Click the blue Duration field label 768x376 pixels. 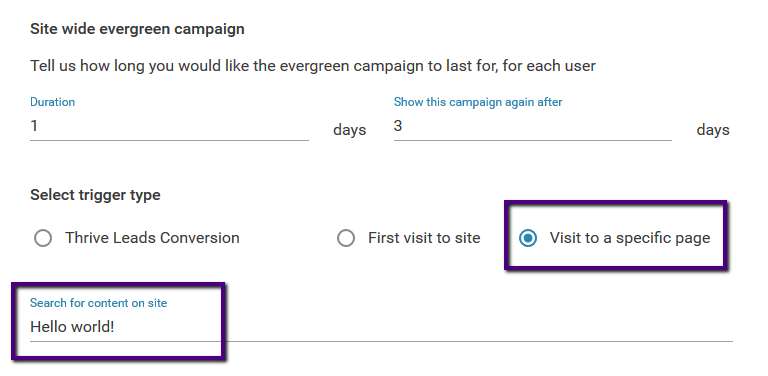pyautogui.click(x=52, y=102)
